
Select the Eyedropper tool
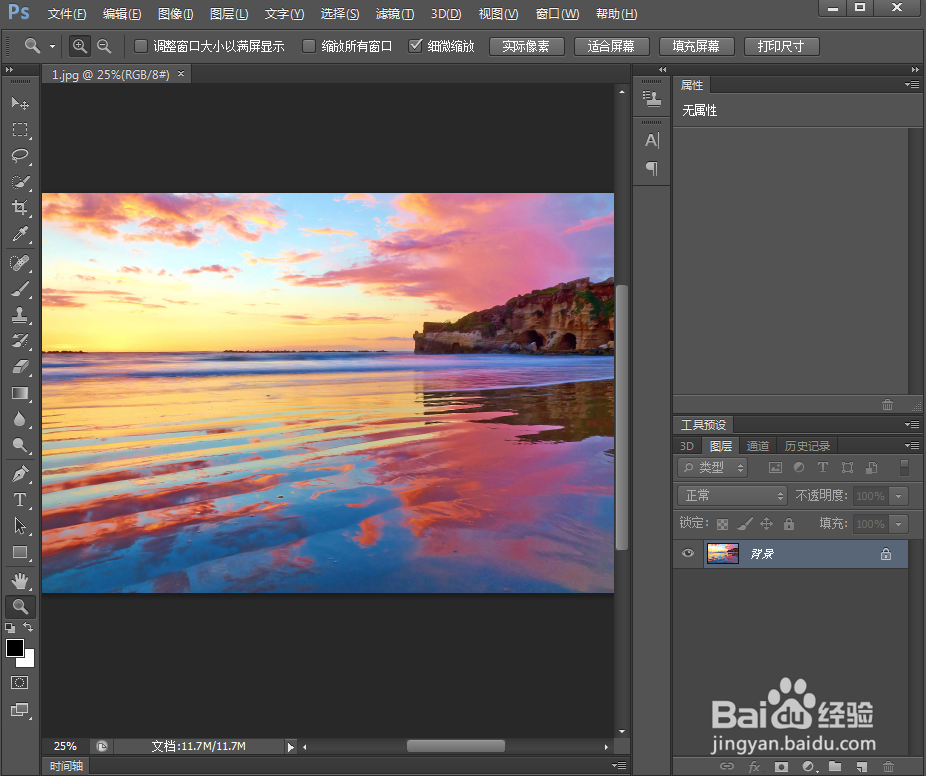[x=20, y=234]
